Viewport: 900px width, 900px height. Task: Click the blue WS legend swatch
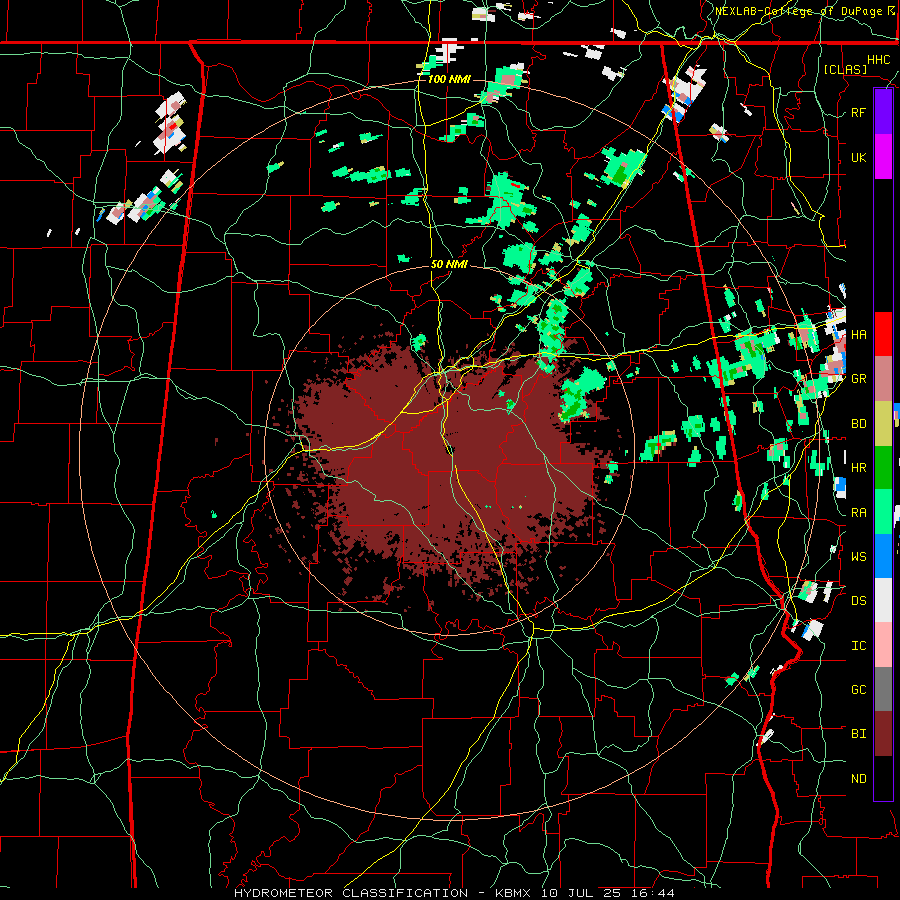[883, 556]
